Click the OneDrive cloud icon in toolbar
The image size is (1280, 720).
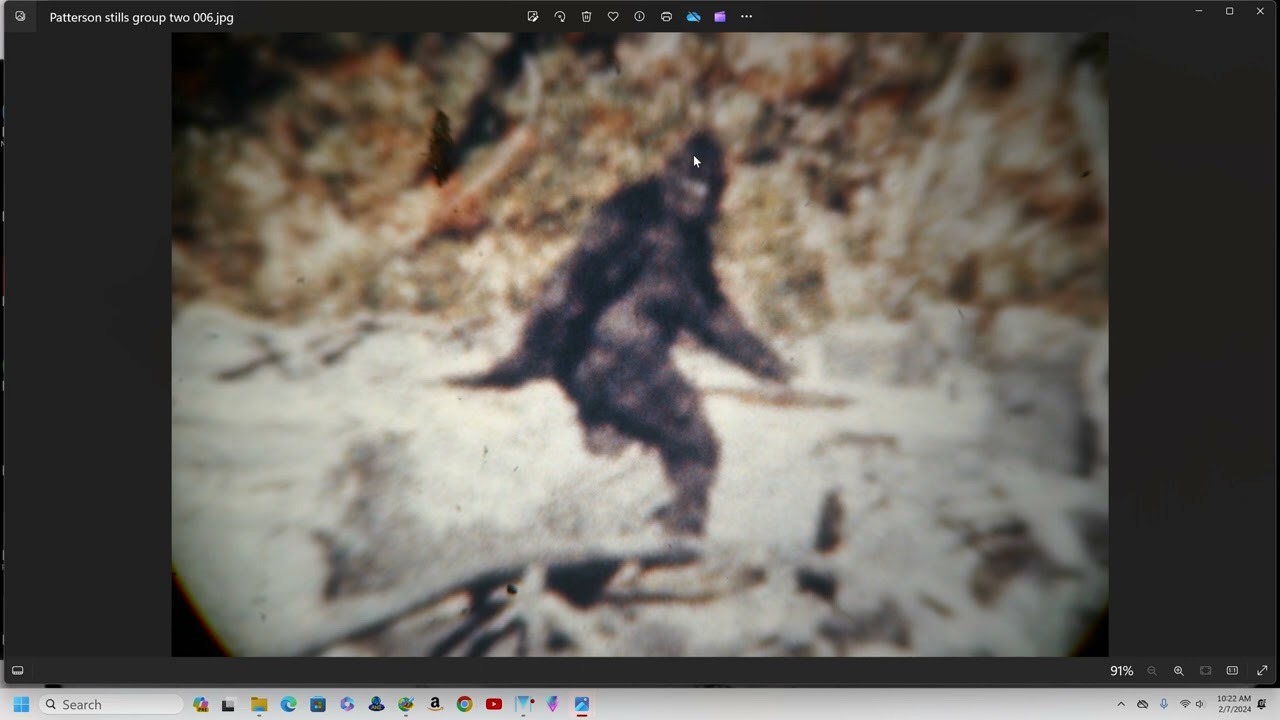click(693, 16)
